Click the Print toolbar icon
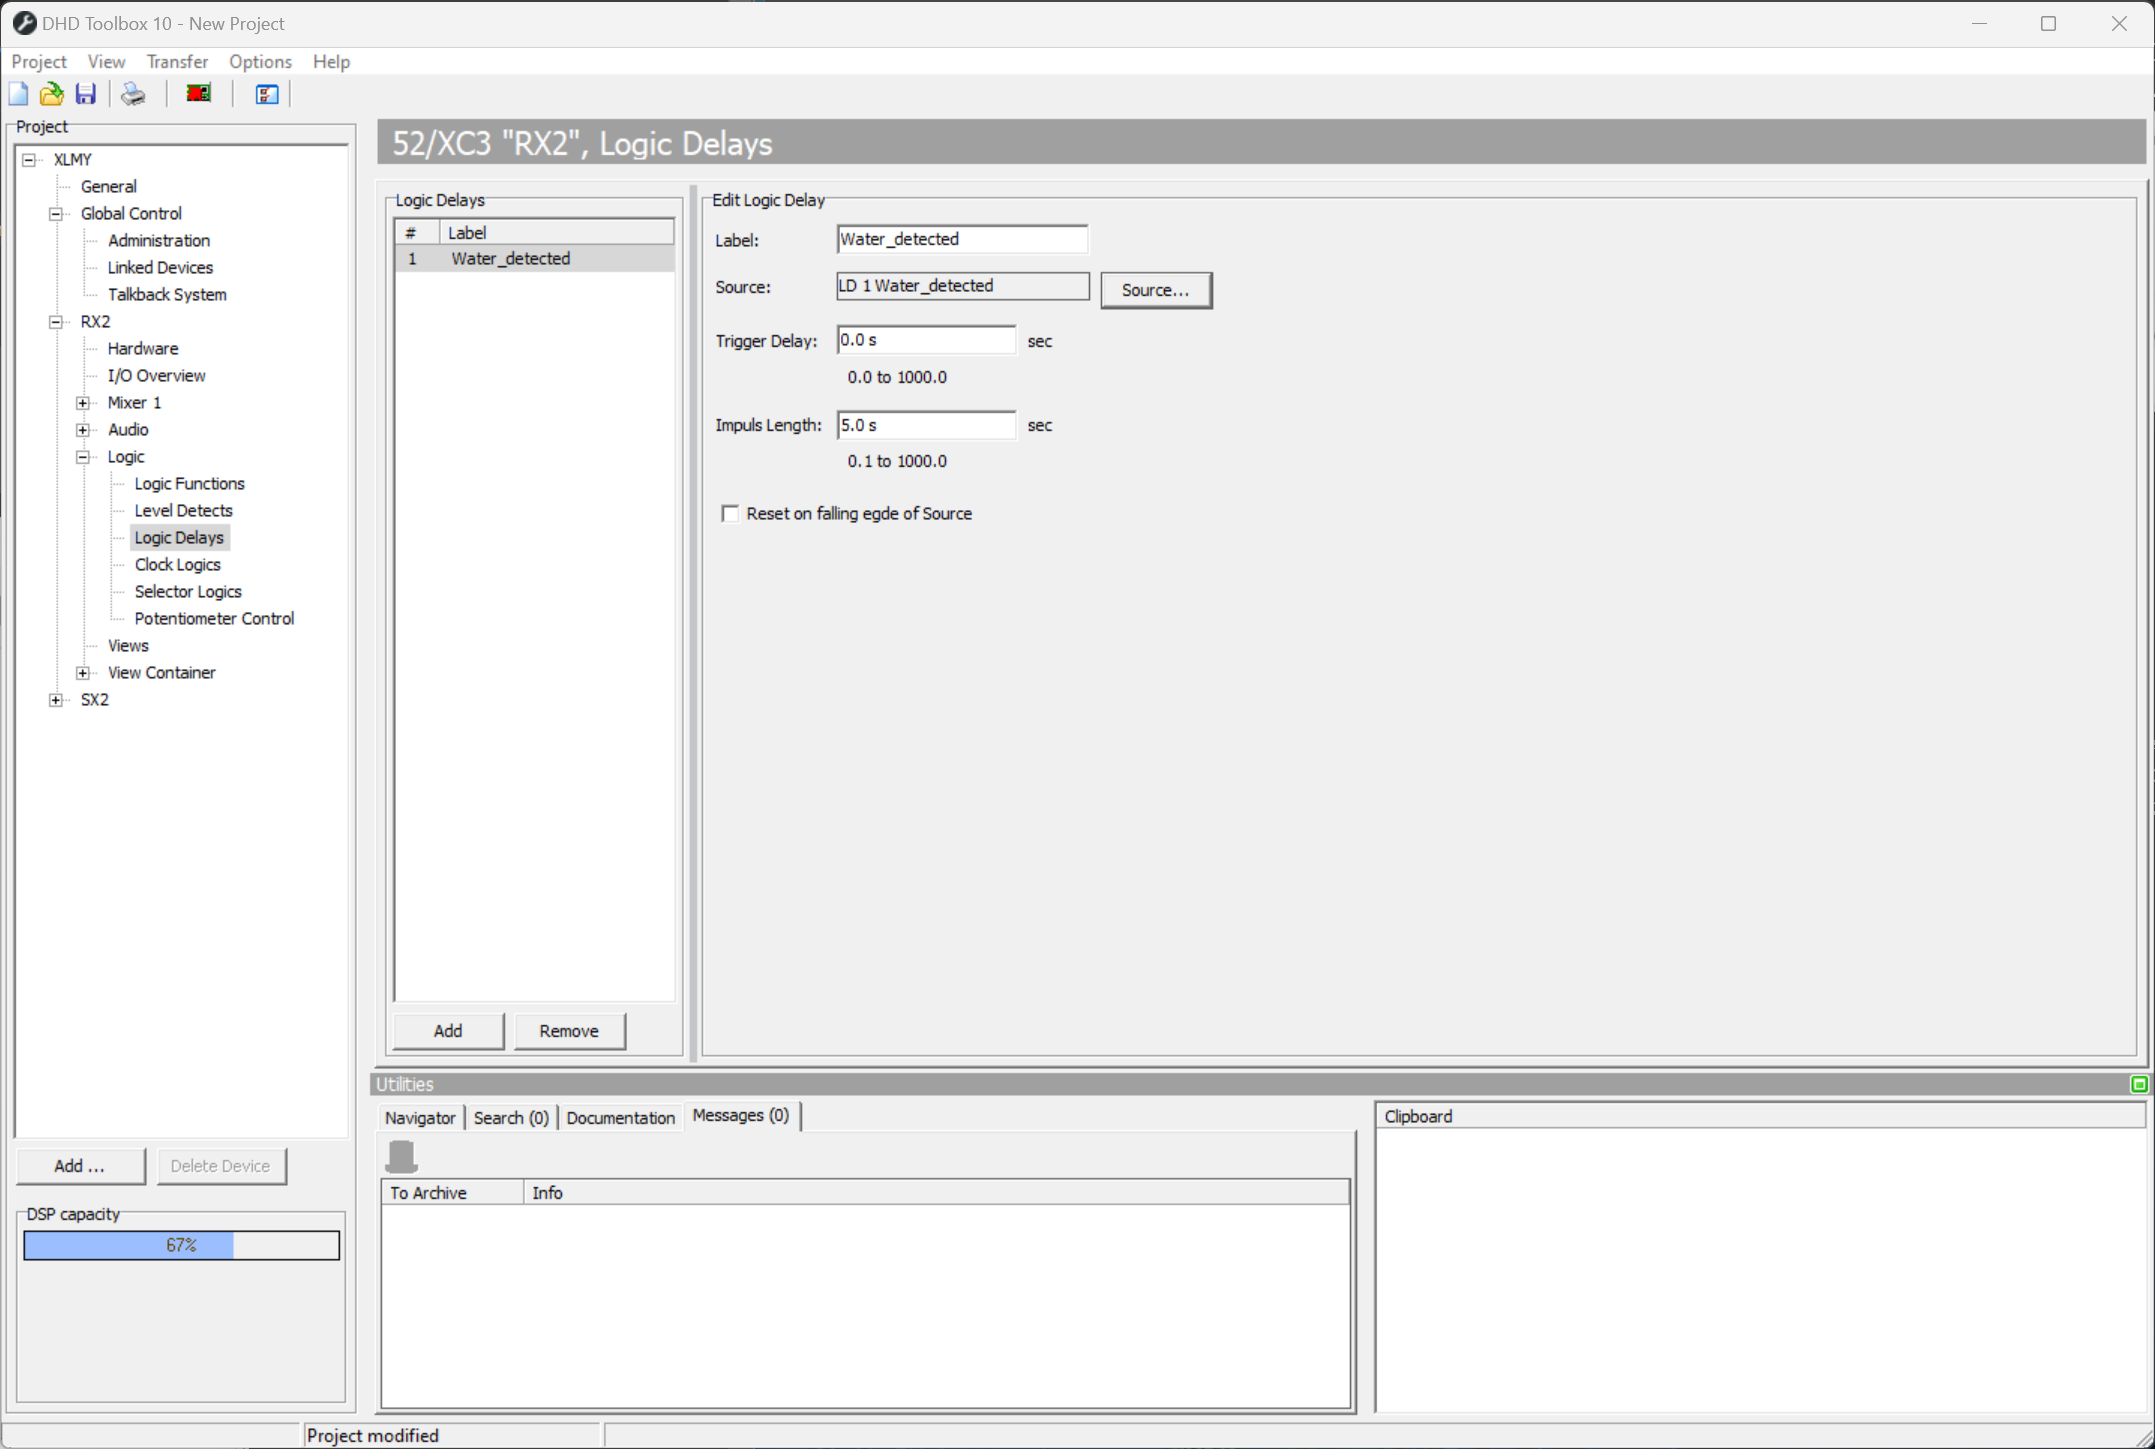This screenshot has height=1449, width=2155. [133, 93]
